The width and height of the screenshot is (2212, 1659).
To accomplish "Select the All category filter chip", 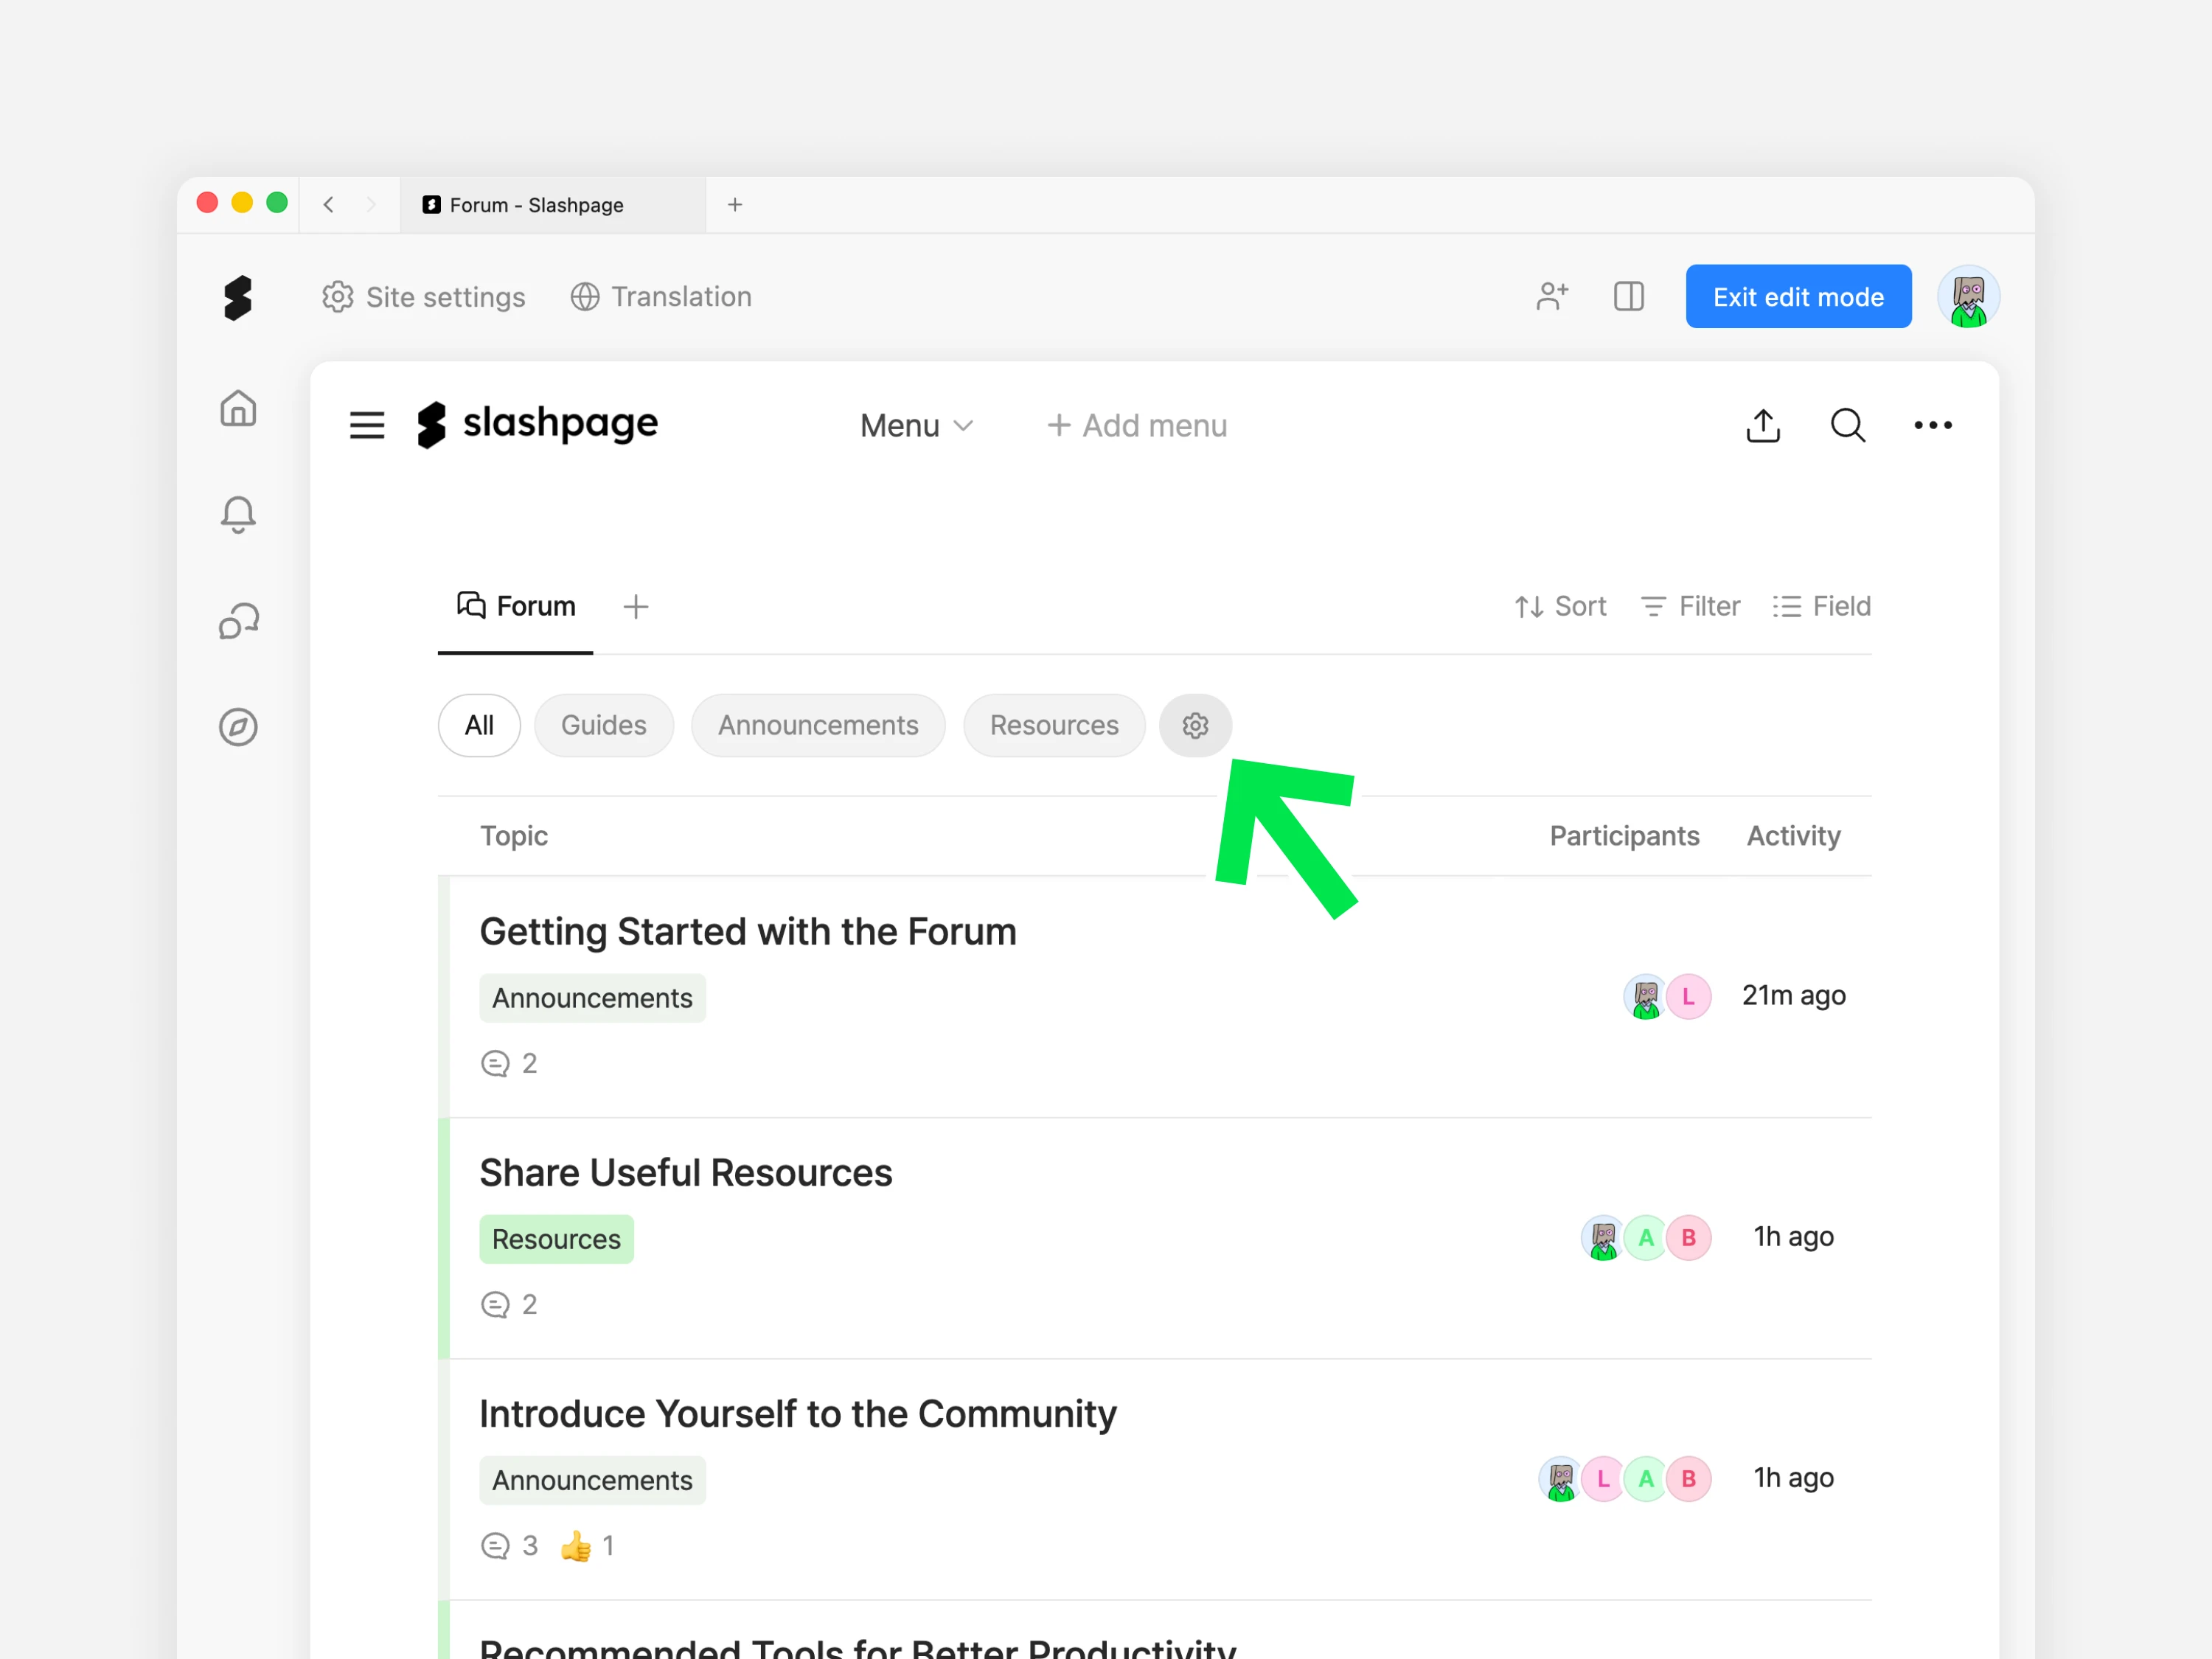I will tap(479, 725).
